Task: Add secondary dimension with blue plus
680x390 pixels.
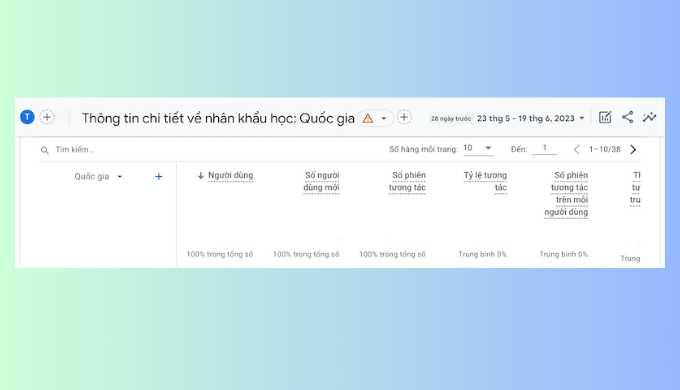Action: click(x=159, y=177)
